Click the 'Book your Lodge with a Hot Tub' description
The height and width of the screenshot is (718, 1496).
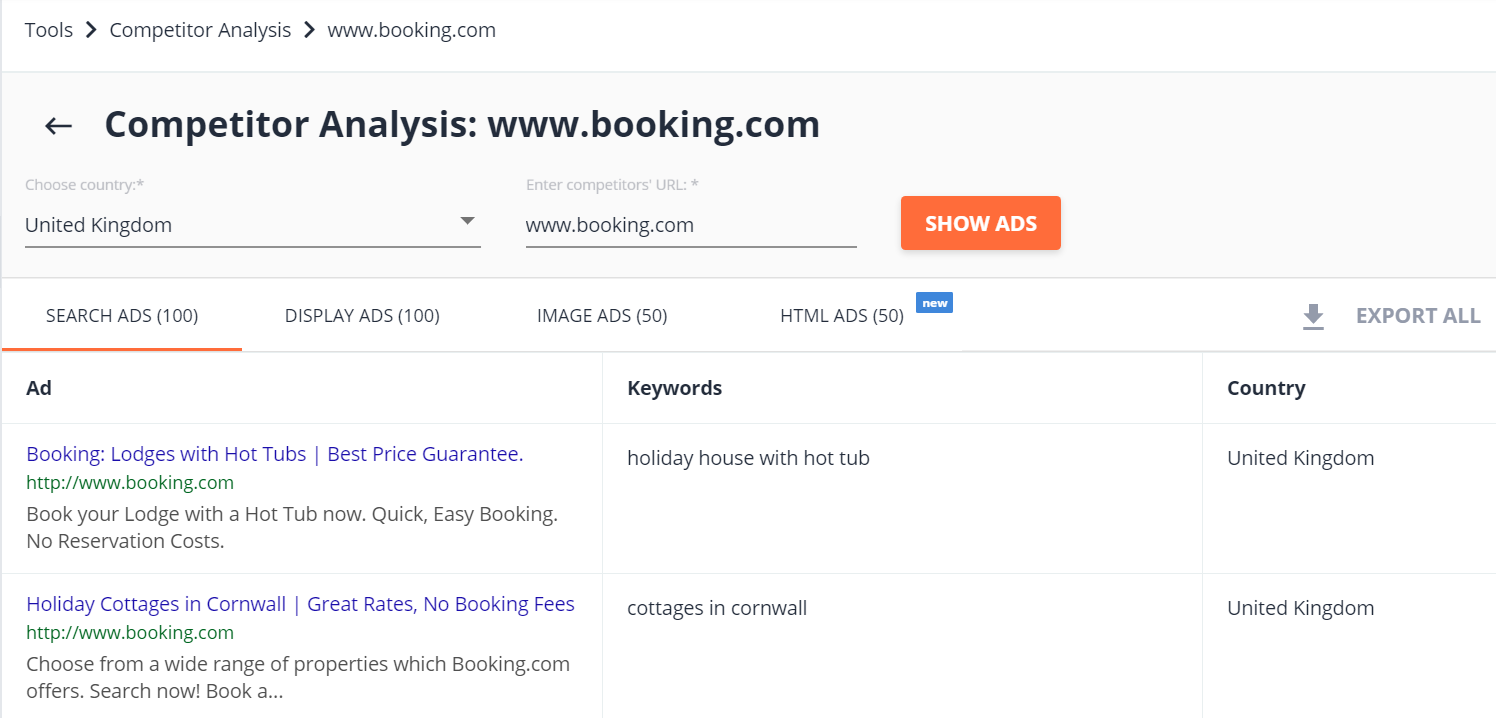292,528
